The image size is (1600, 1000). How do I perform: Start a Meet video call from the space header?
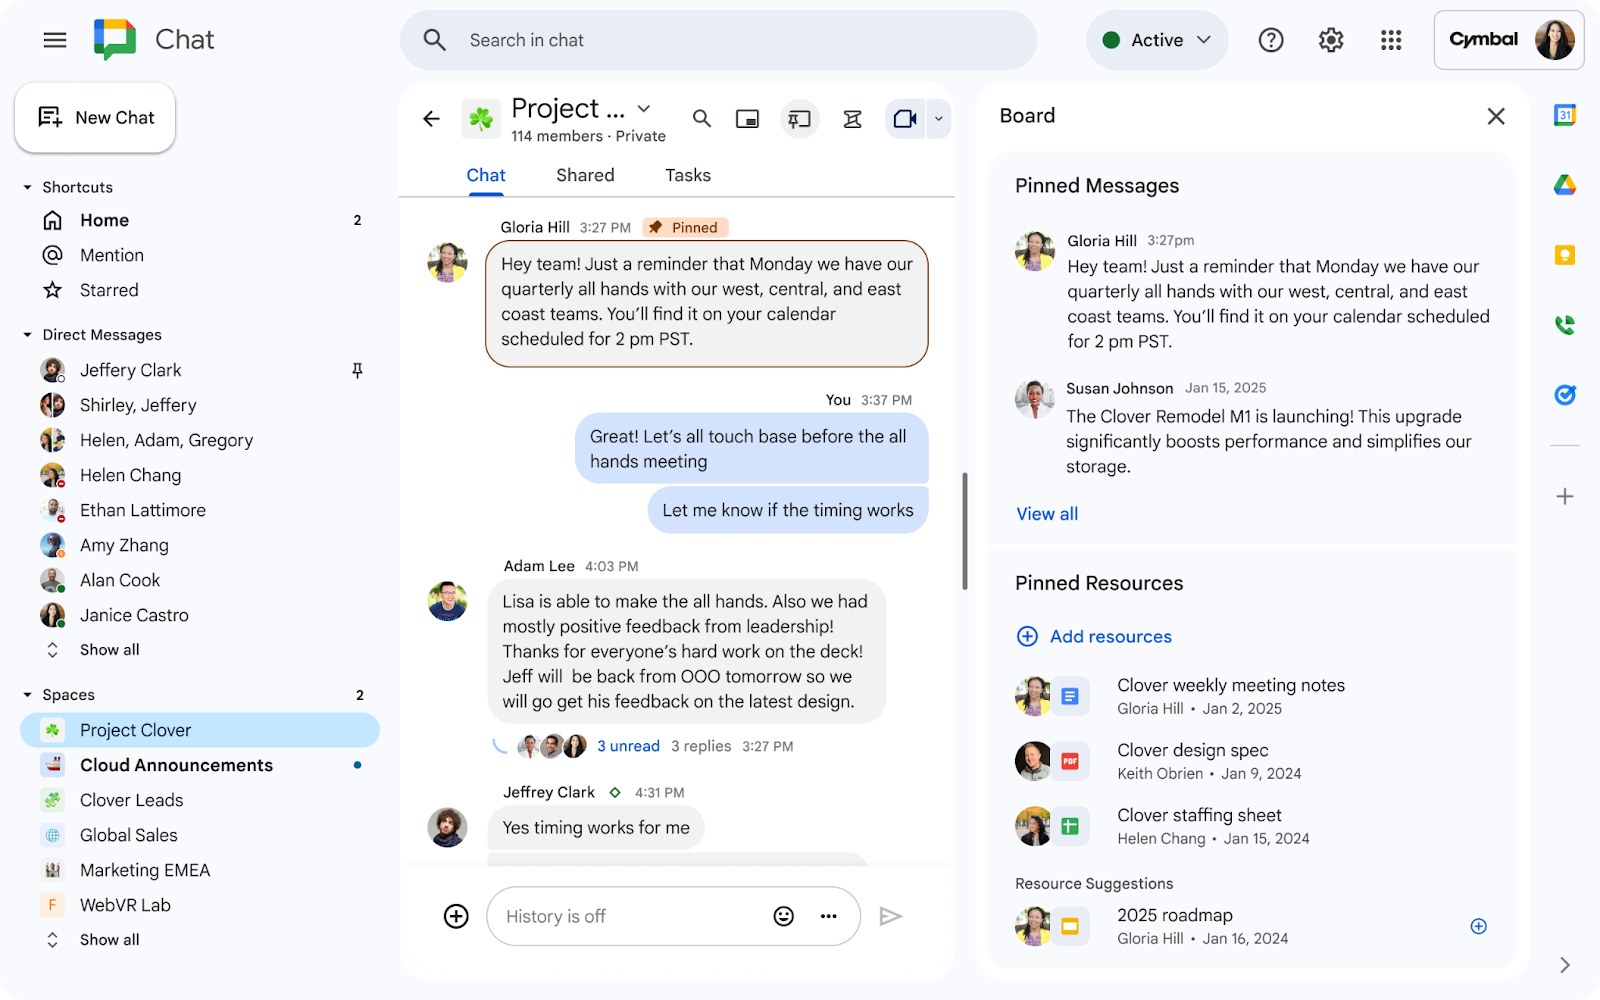pyautogui.click(x=904, y=118)
